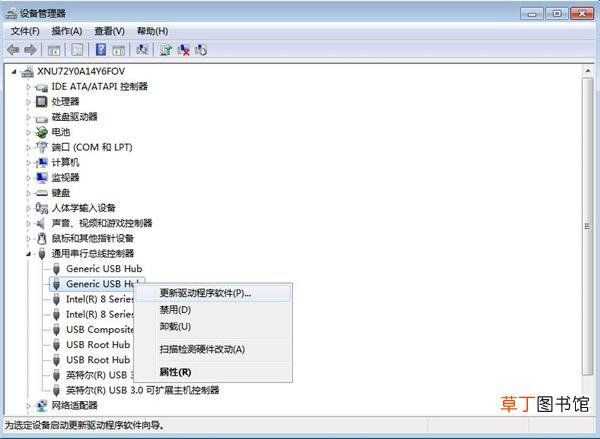Viewport: 600px width, 439px height.
Task: Click the 磁盘驱动器 disk drive icon
Action: [41, 118]
